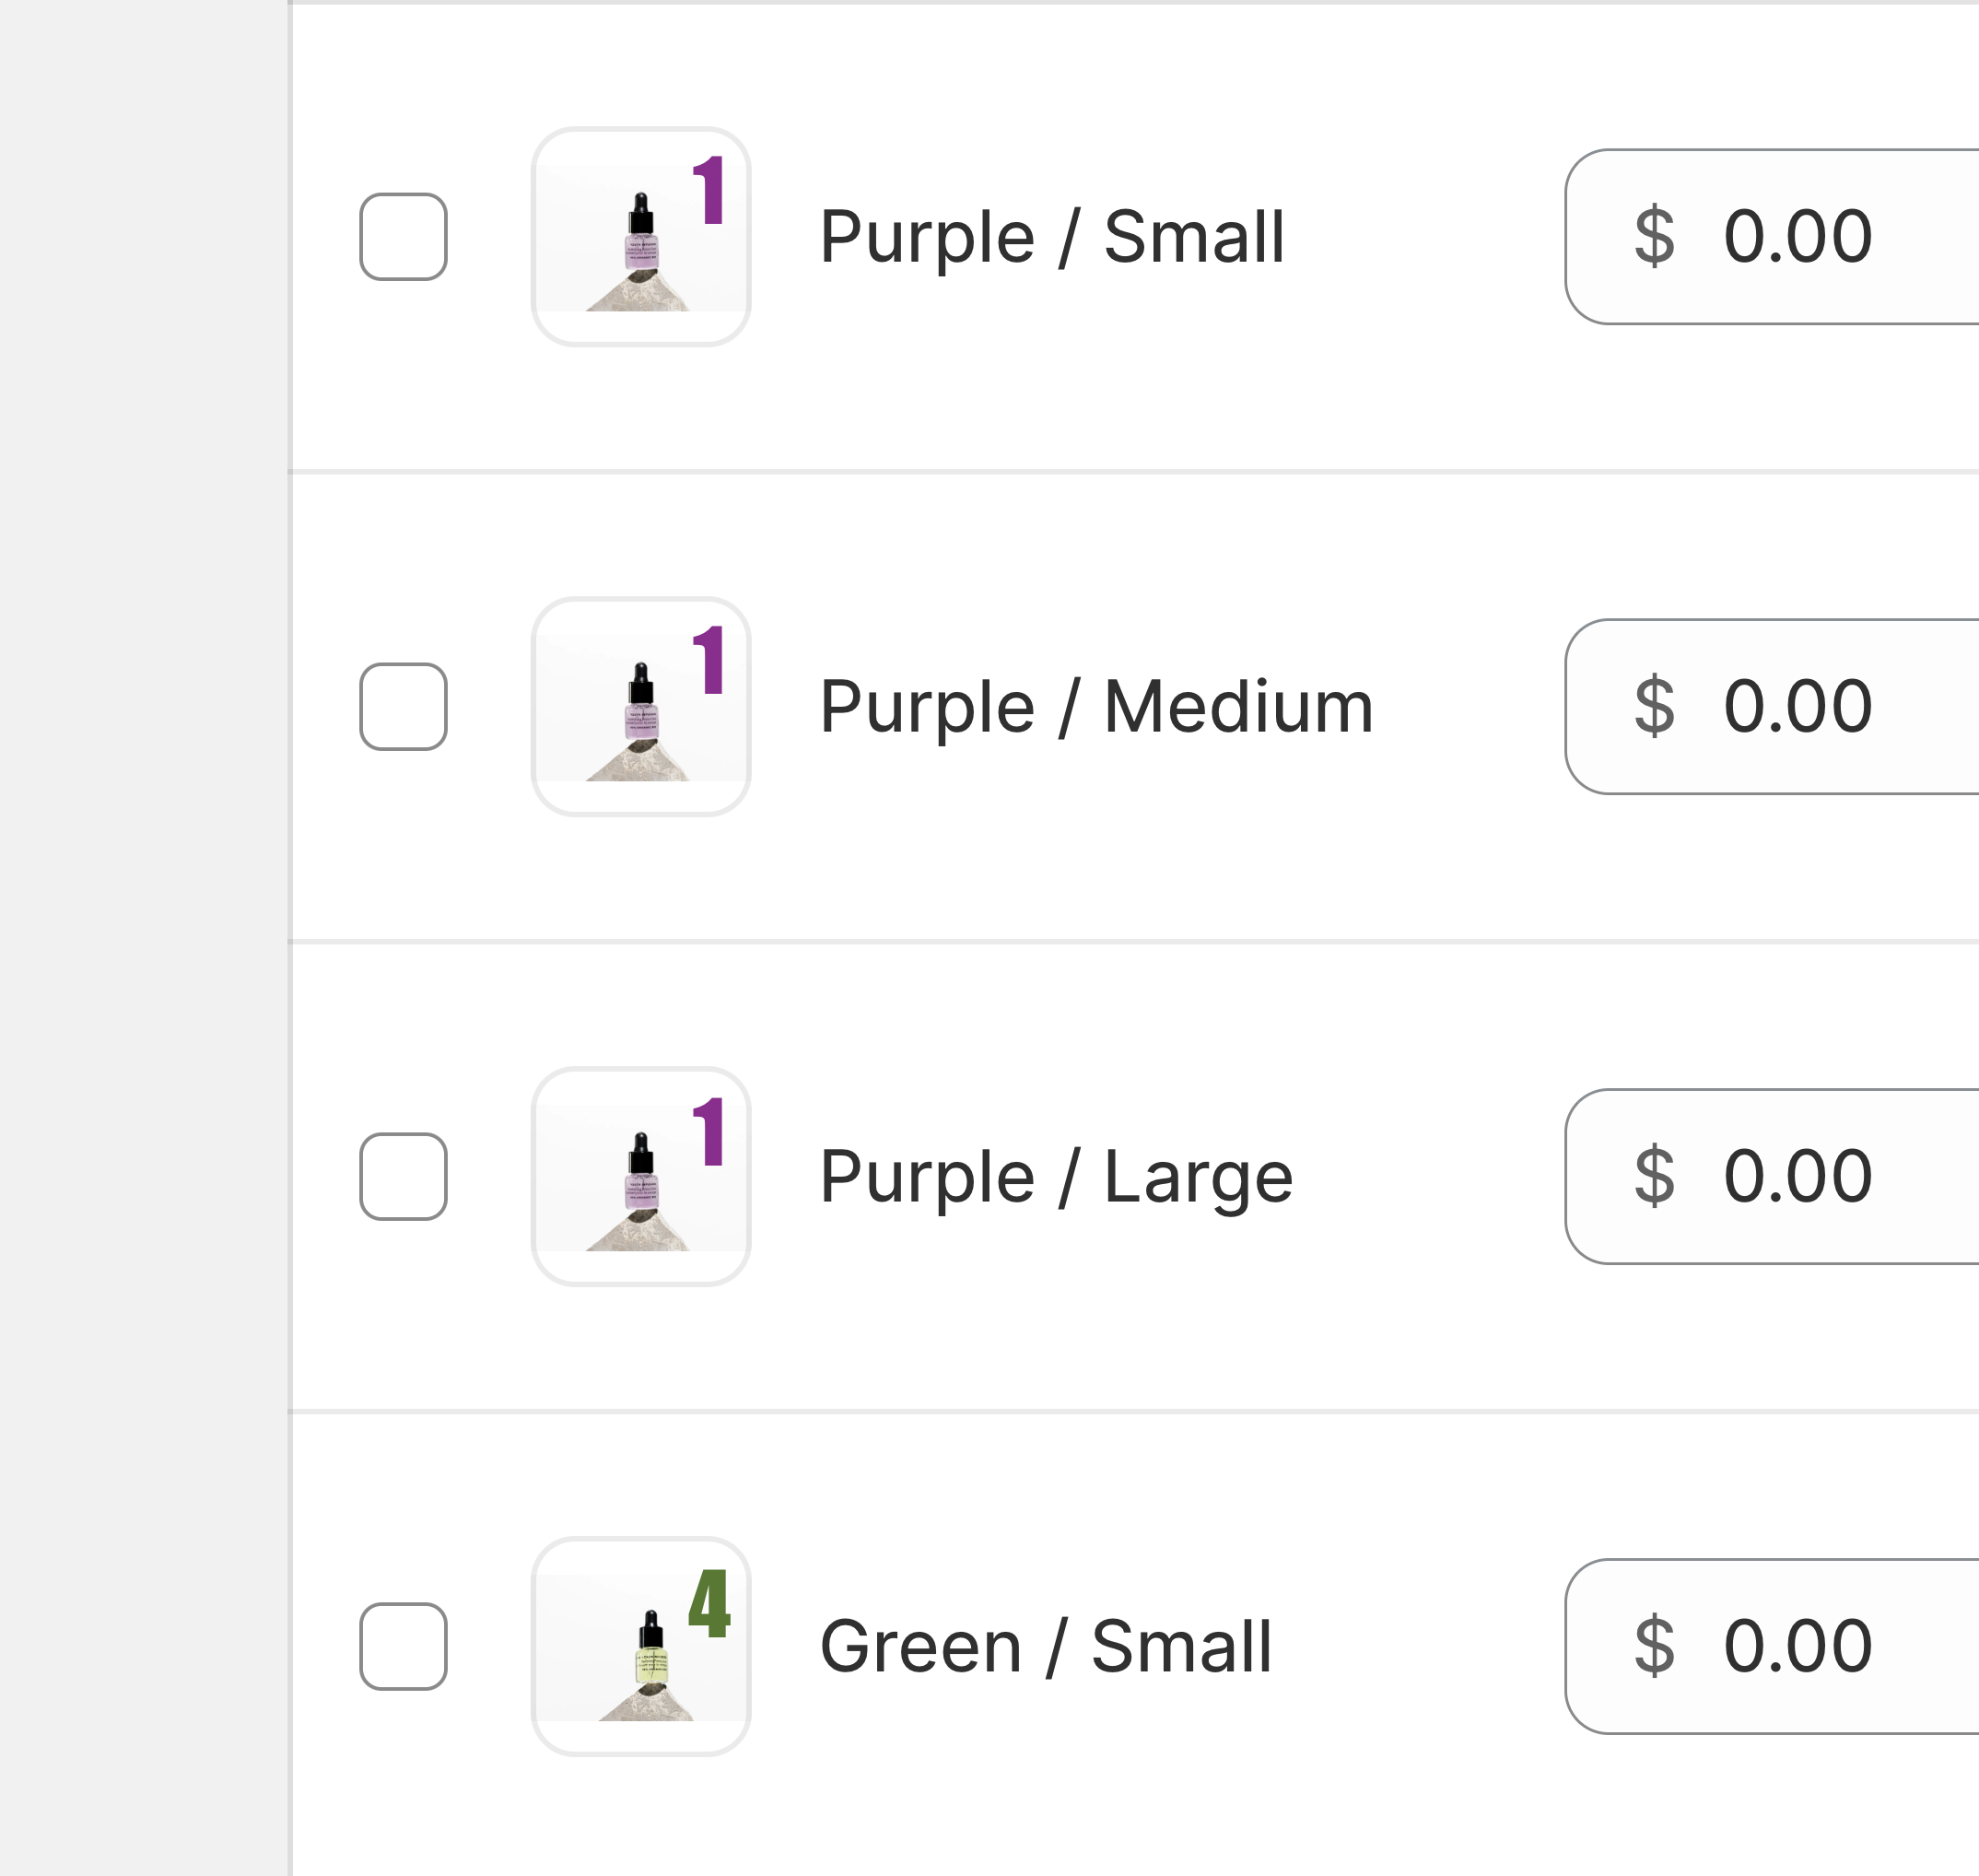Screen dimensions: 1979x1876
Task: Open the Green / Small bottle image thumbnail
Action: point(641,1647)
